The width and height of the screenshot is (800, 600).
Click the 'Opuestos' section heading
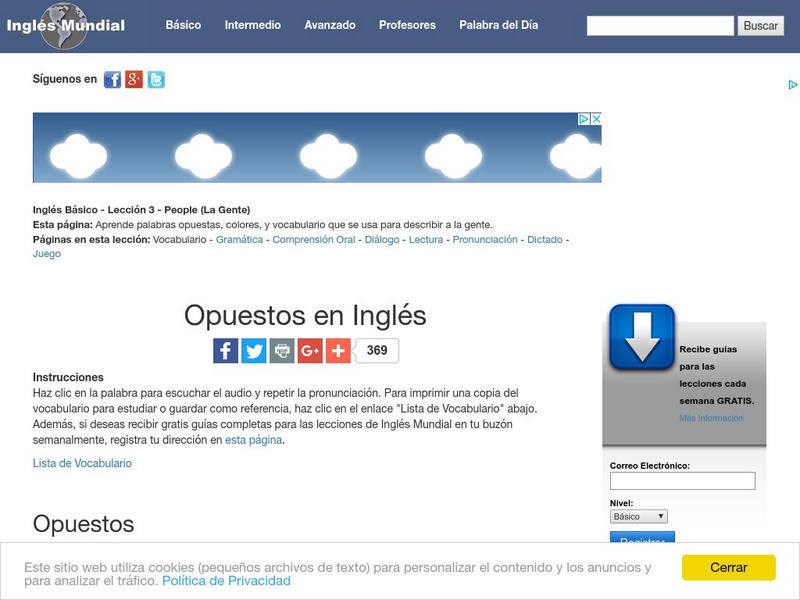coord(83,524)
